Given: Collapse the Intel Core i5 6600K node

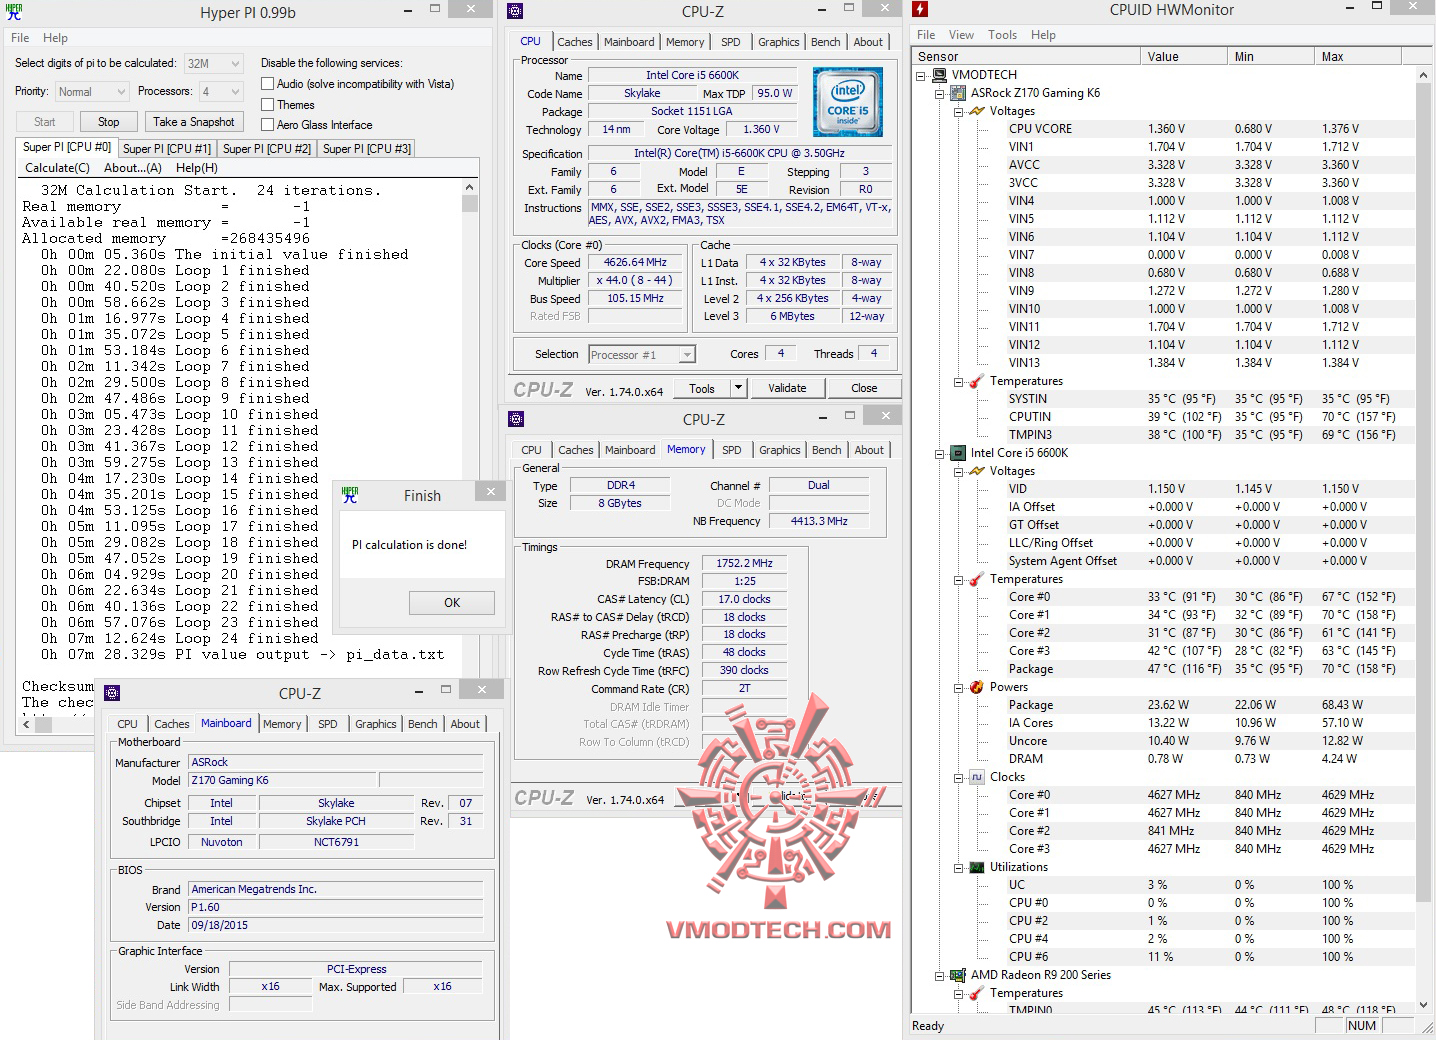Looking at the screenshot, I should click(939, 453).
